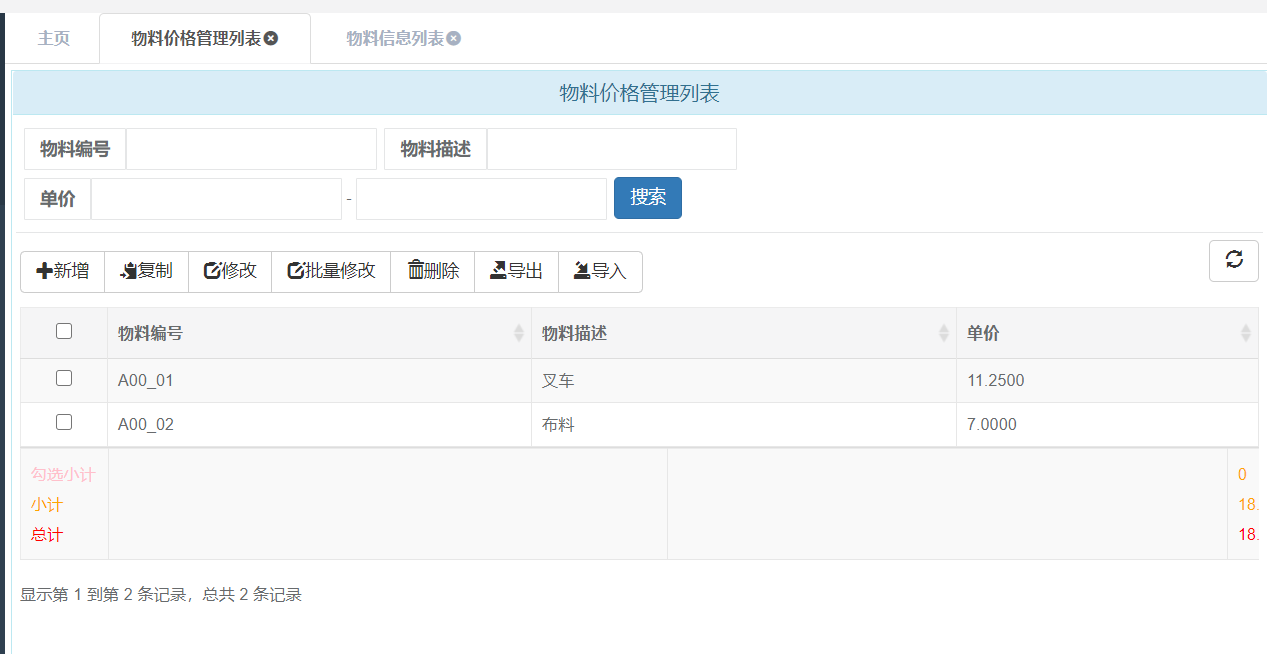Click the 删除 delete button
Image resolution: width=1267 pixels, height=654 pixels.
[x=433, y=271]
